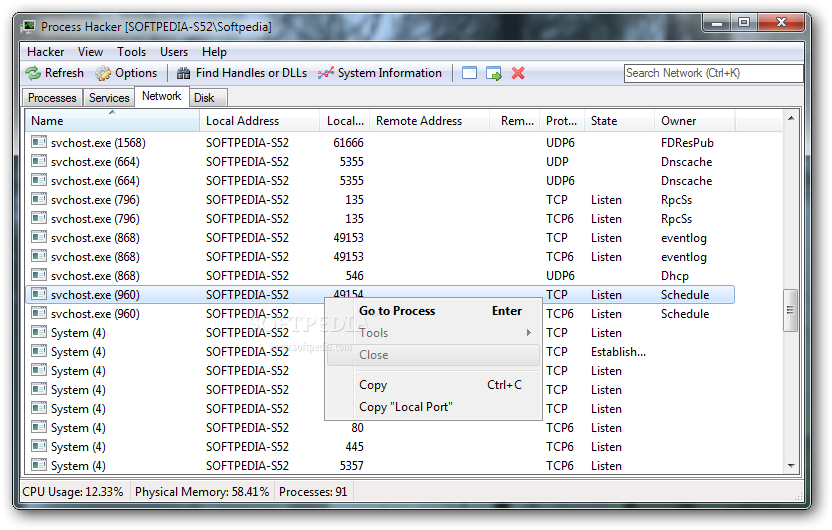Click the 61666 local port cell

pos(348,143)
